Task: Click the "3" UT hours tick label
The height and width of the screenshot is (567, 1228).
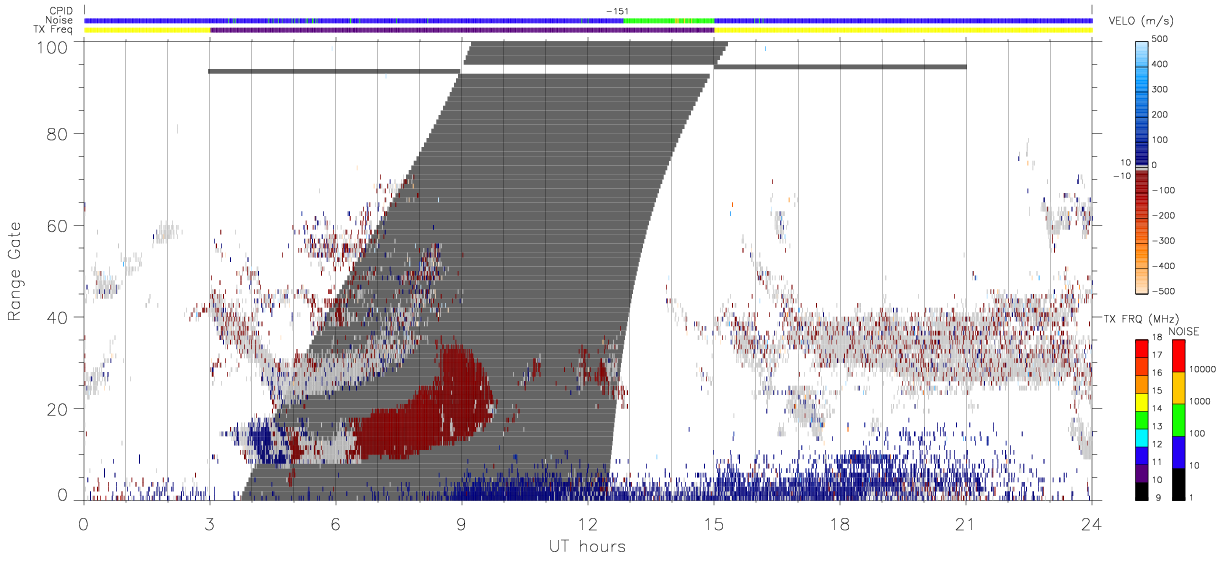Action: click(x=209, y=522)
